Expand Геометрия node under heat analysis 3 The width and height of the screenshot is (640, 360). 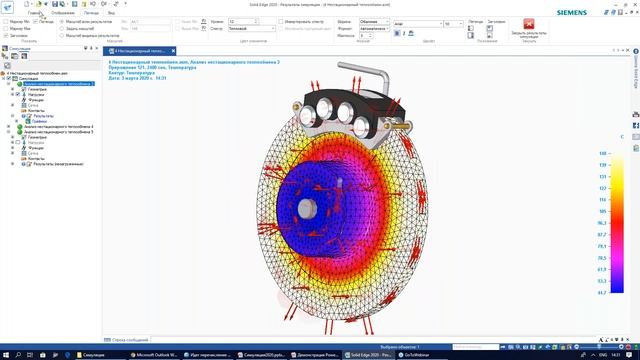13,89
